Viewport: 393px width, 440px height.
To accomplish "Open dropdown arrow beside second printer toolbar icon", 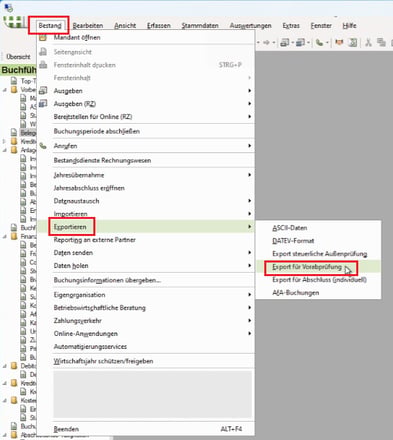I will coord(308,43).
